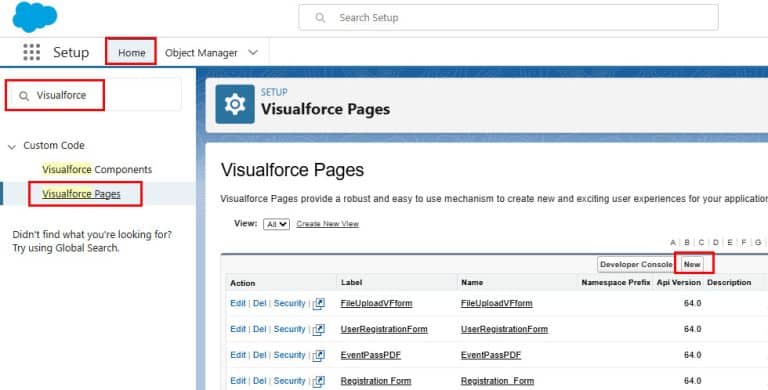Filter pages by letter D
The image size is (768, 390).
click(x=716, y=243)
